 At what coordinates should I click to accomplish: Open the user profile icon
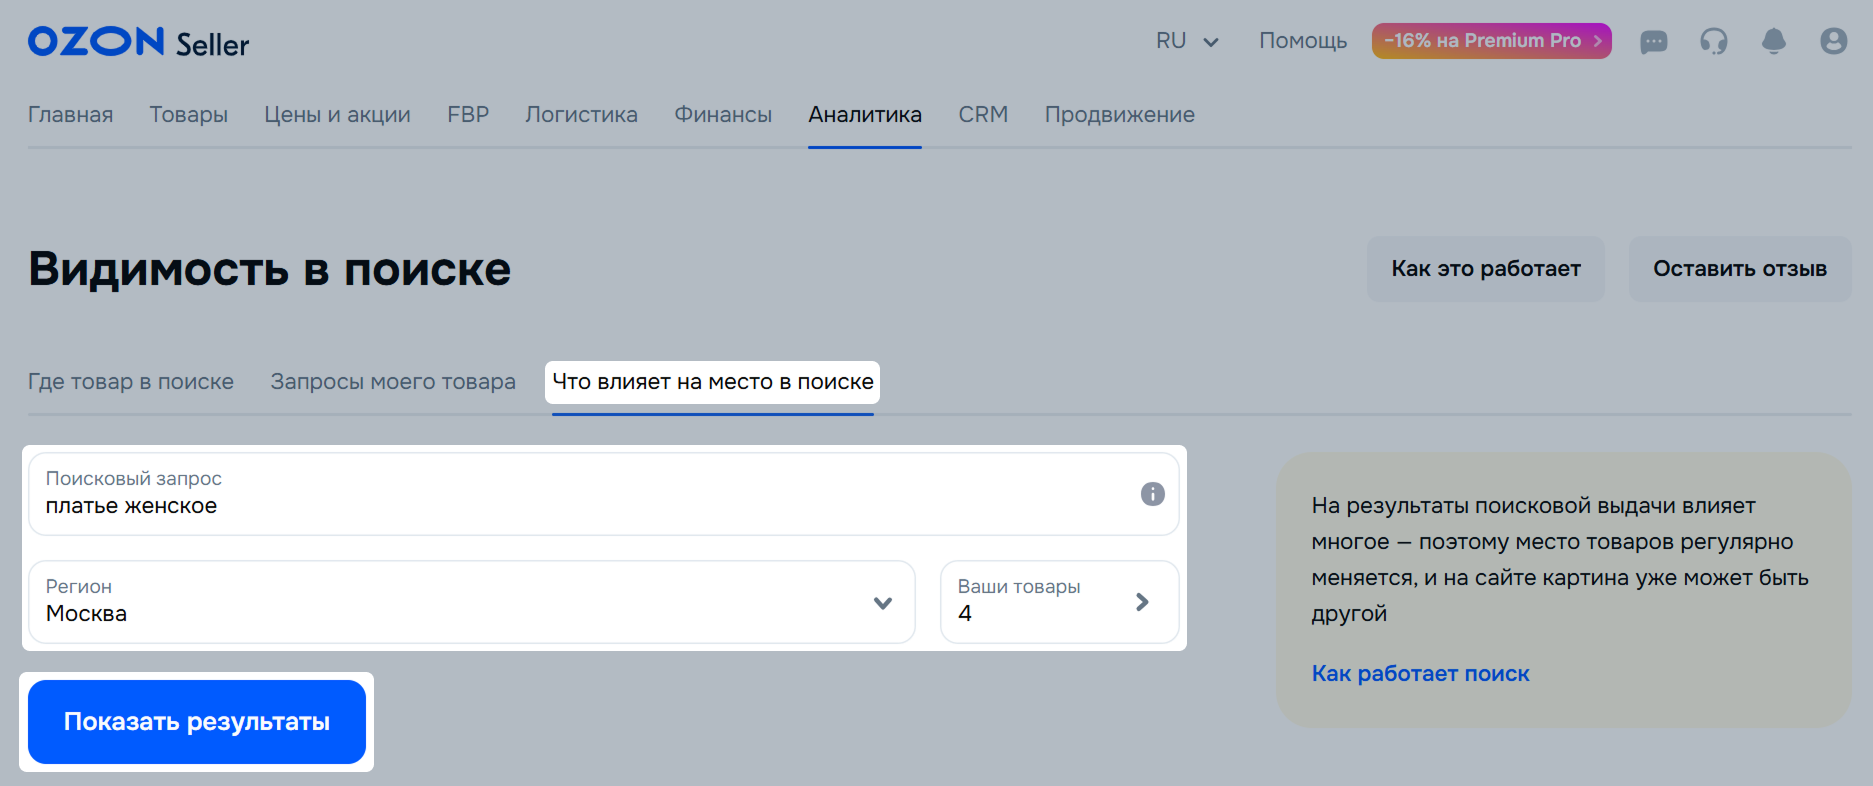pyautogui.click(x=1833, y=41)
